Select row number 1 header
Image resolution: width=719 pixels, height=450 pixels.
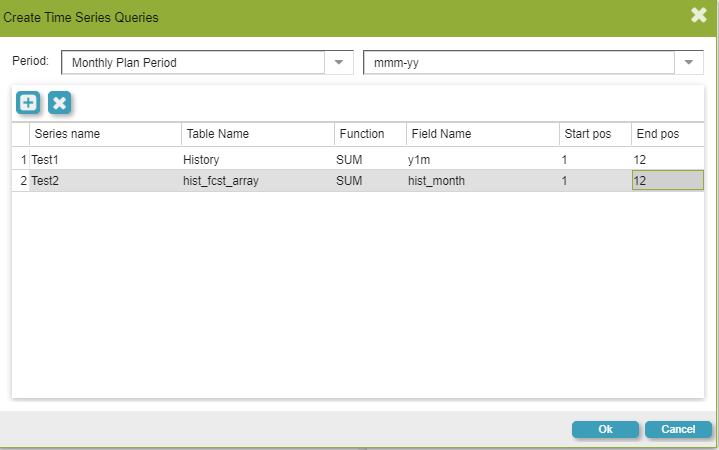tap(21, 158)
